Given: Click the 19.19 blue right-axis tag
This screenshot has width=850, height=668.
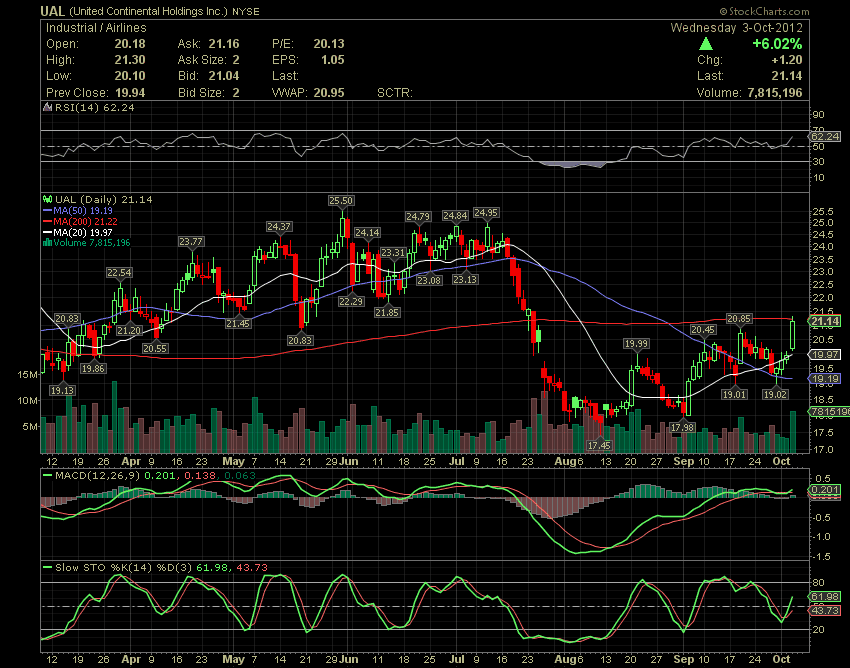Looking at the screenshot, I should 824,379.
